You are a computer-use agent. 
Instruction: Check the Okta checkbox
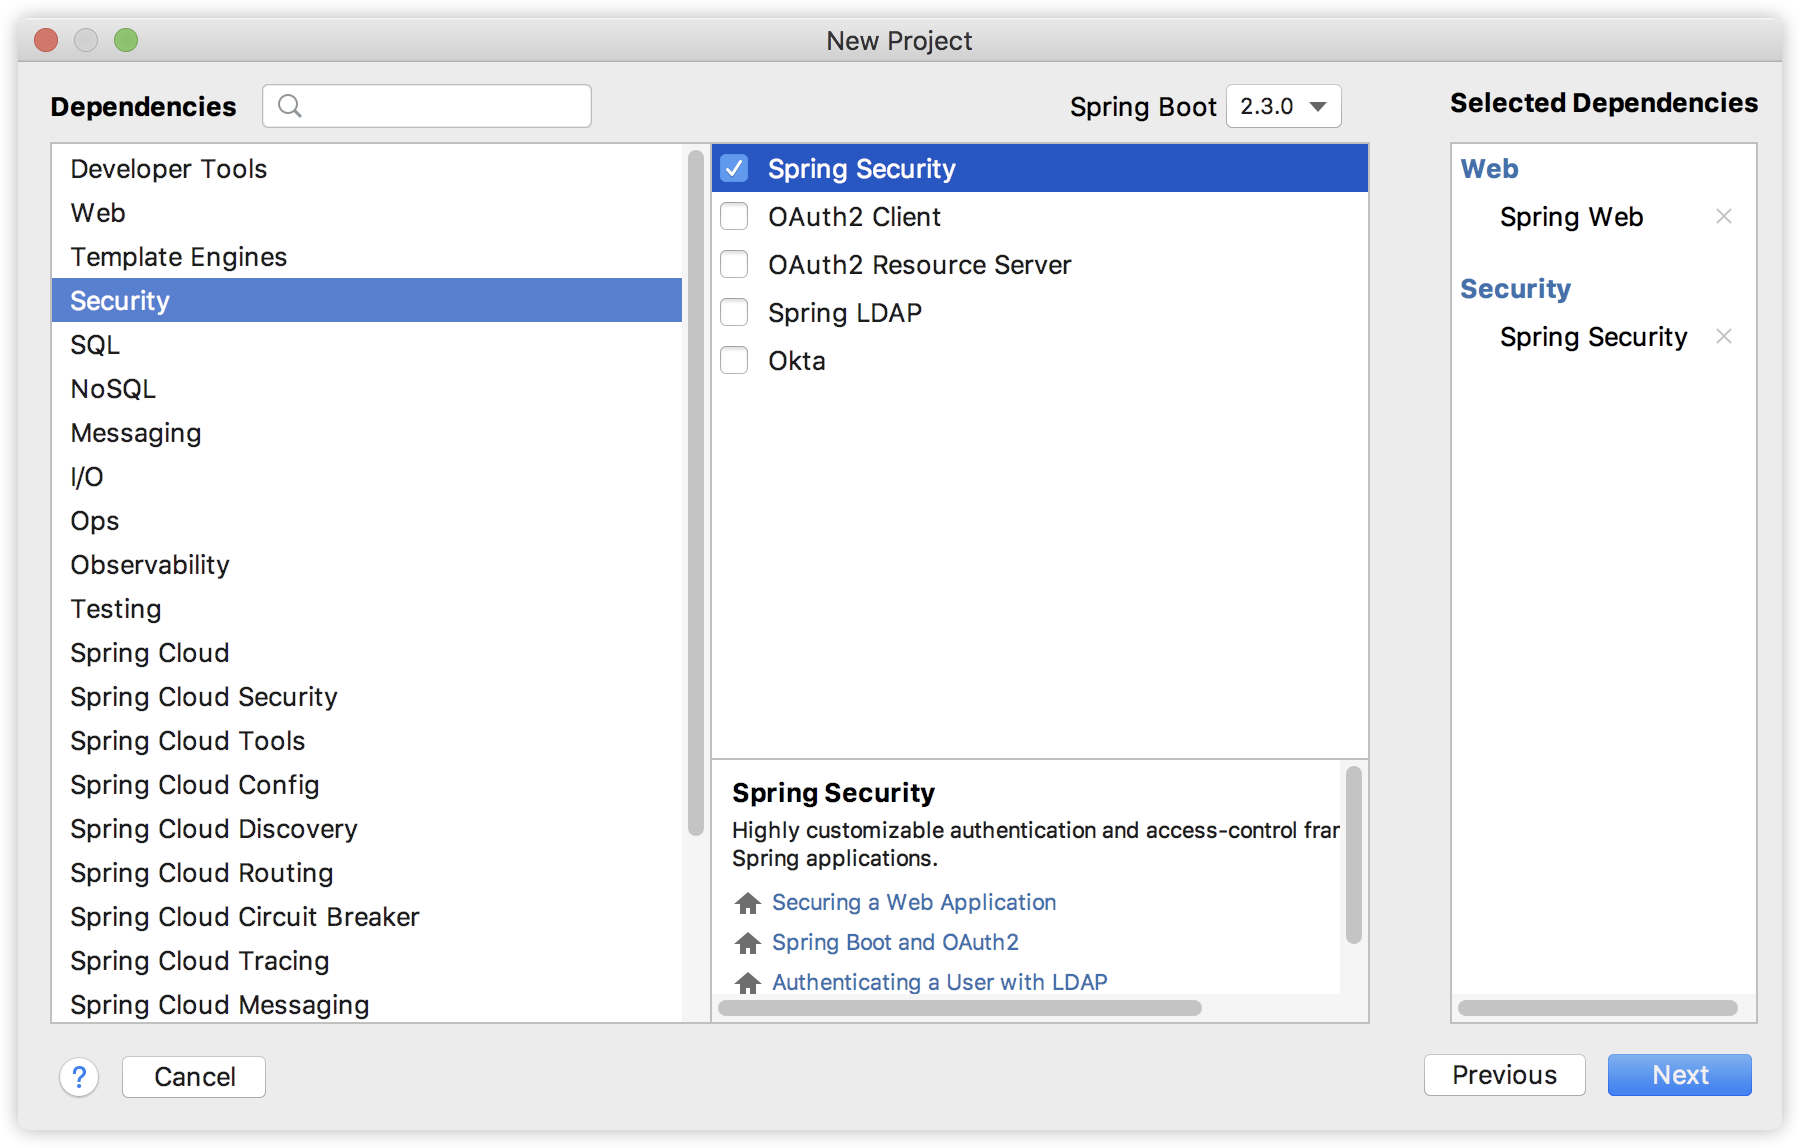point(735,360)
